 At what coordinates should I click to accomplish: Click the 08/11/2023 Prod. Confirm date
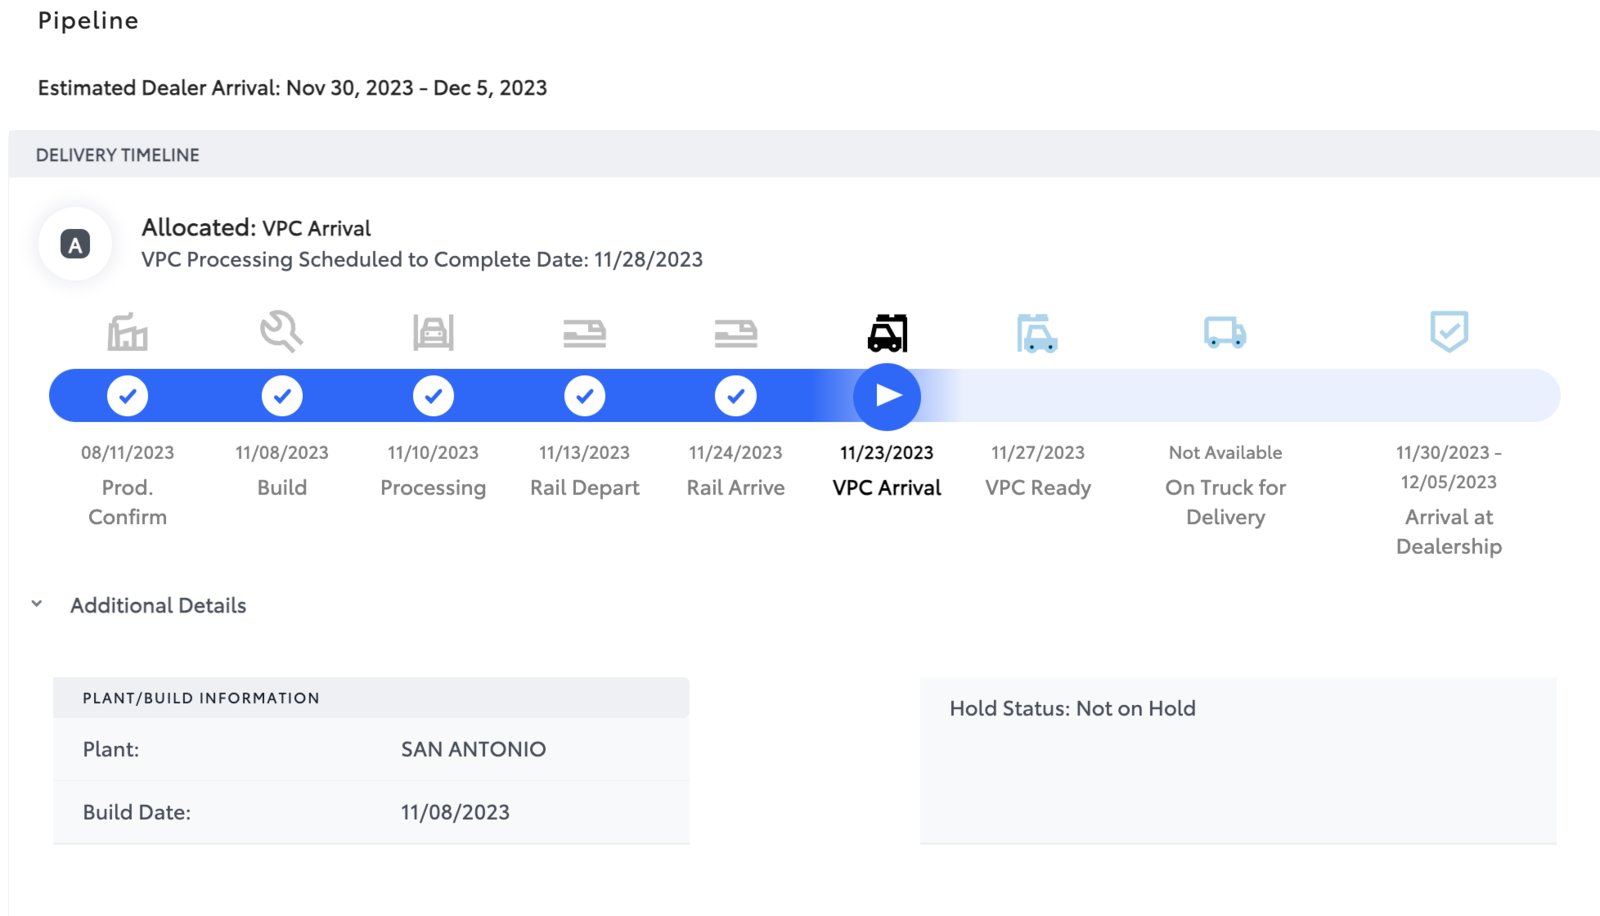(128, 453)
